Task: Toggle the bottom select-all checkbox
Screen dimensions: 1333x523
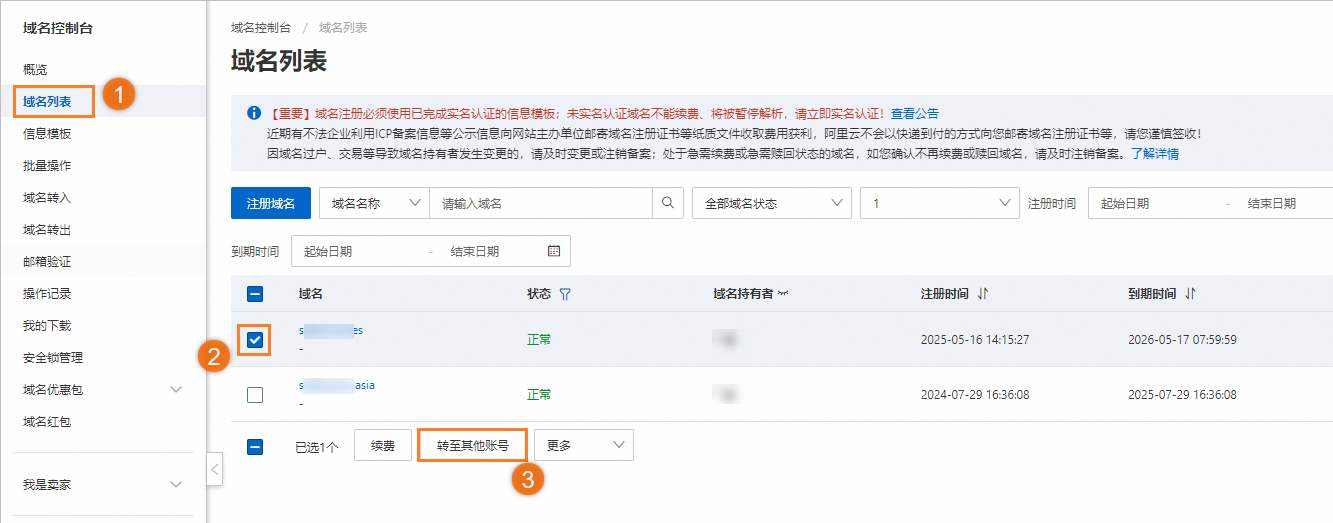Action: coord(255,447)
